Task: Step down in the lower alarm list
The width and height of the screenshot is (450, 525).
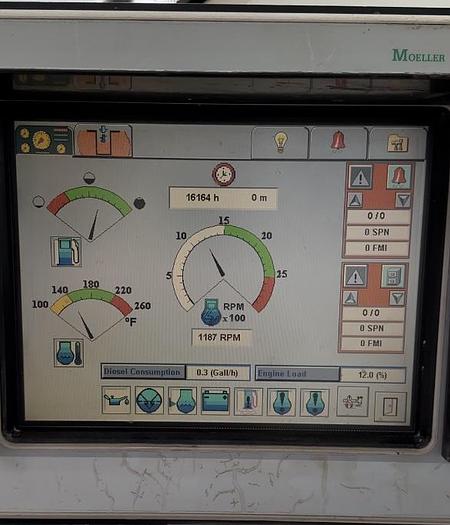Action: click(x=397, y=298)
